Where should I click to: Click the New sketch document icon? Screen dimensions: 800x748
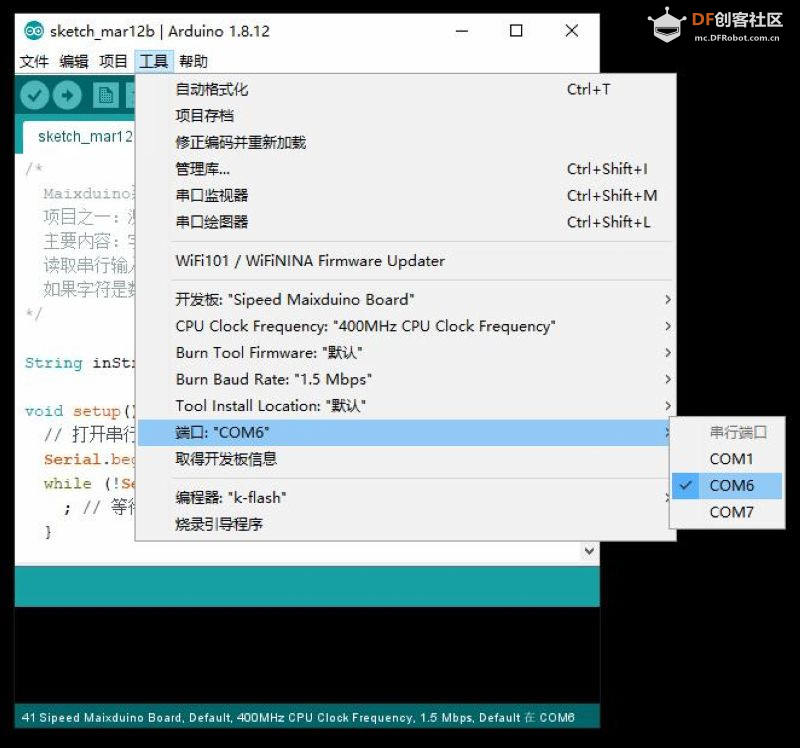[106, 95]
